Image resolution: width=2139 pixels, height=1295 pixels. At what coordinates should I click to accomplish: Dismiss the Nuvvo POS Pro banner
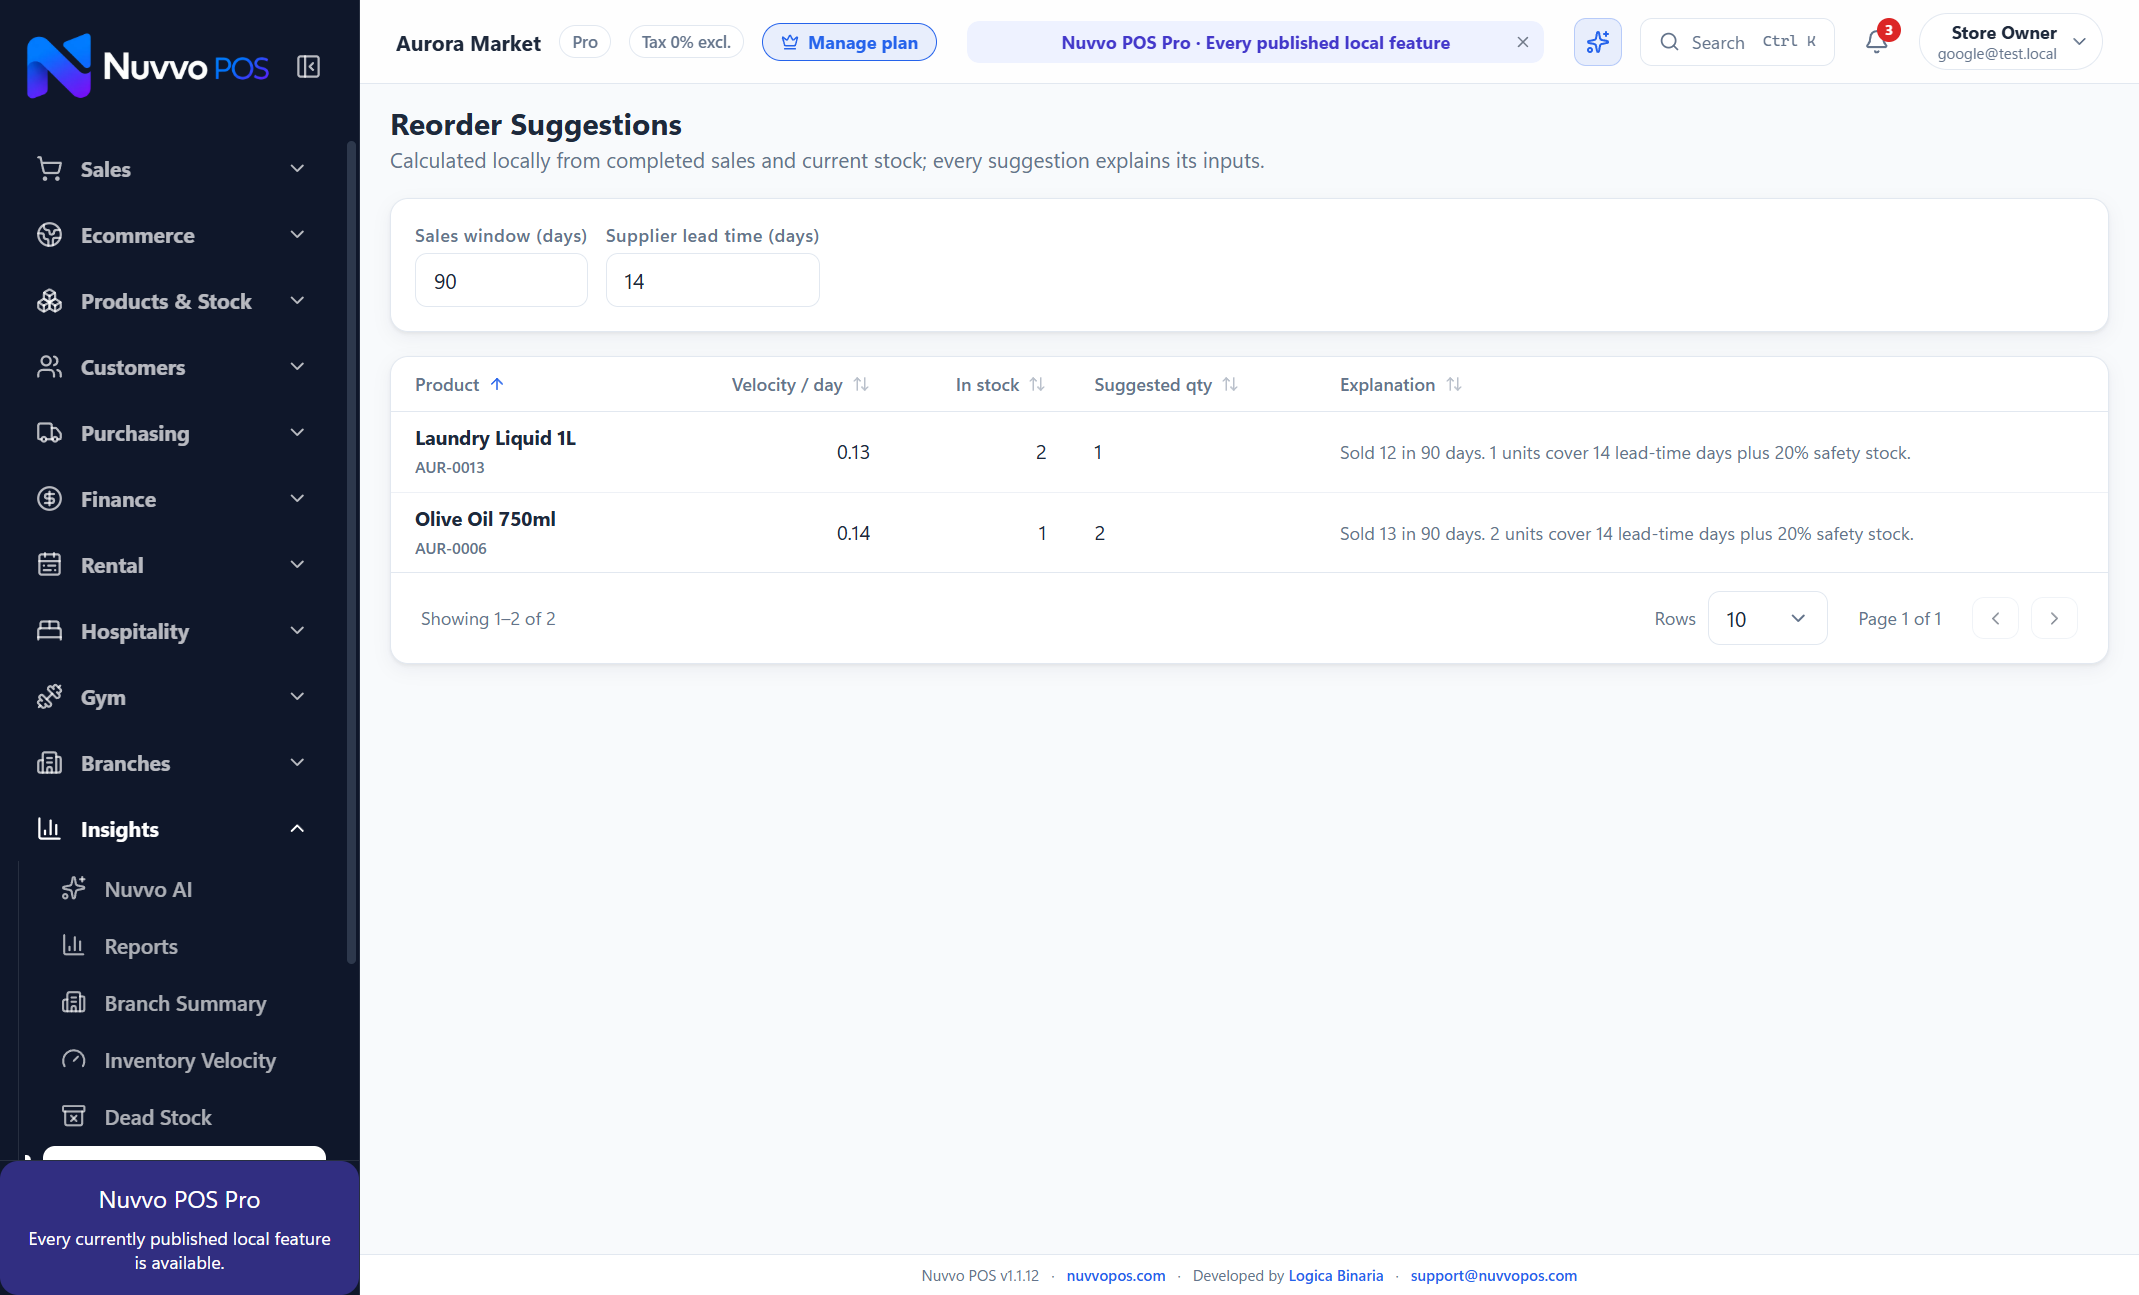click(x=1522, y=42)
